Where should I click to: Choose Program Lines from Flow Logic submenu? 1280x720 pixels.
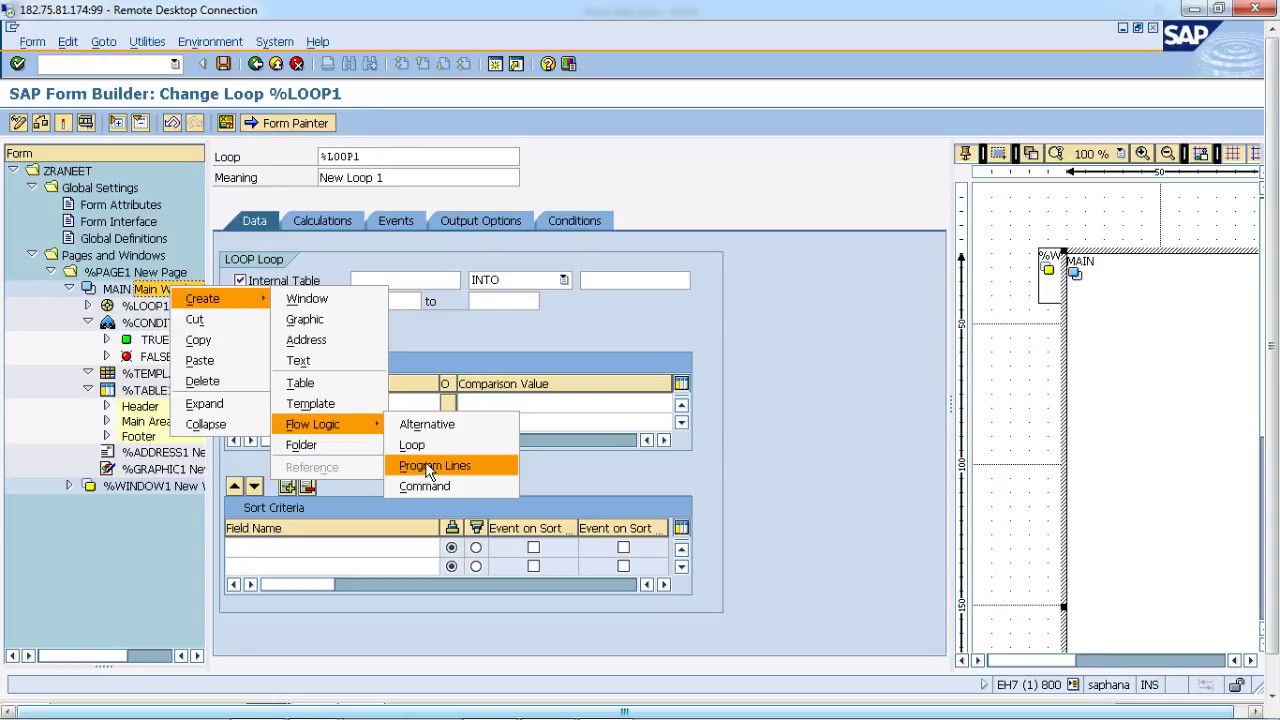pyautogui.click(x=451, y=466)
